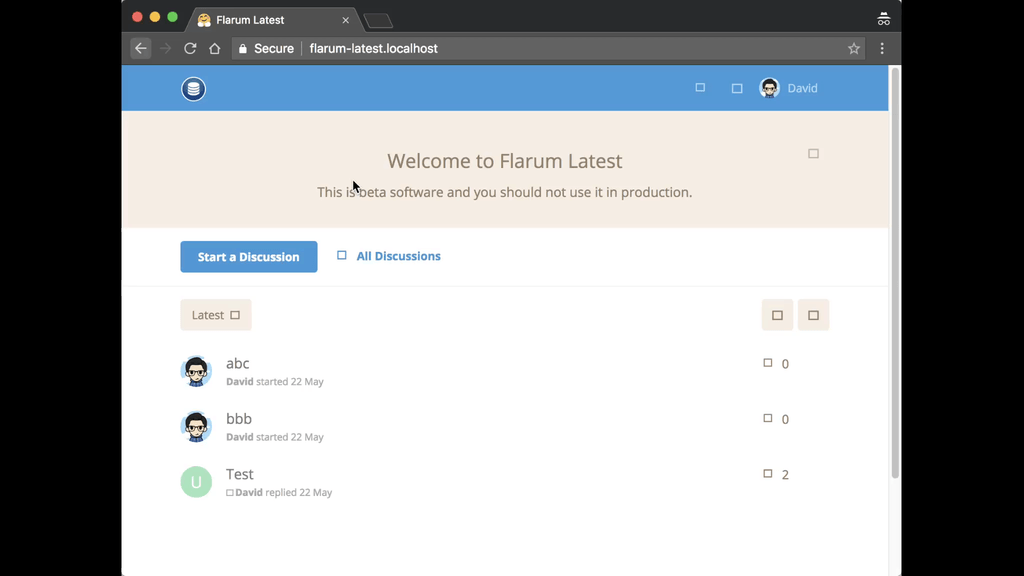Viewport: 1024px width, 576px height.
Task: Click the reply count 2 on Test
Action: tap(785, 475)
